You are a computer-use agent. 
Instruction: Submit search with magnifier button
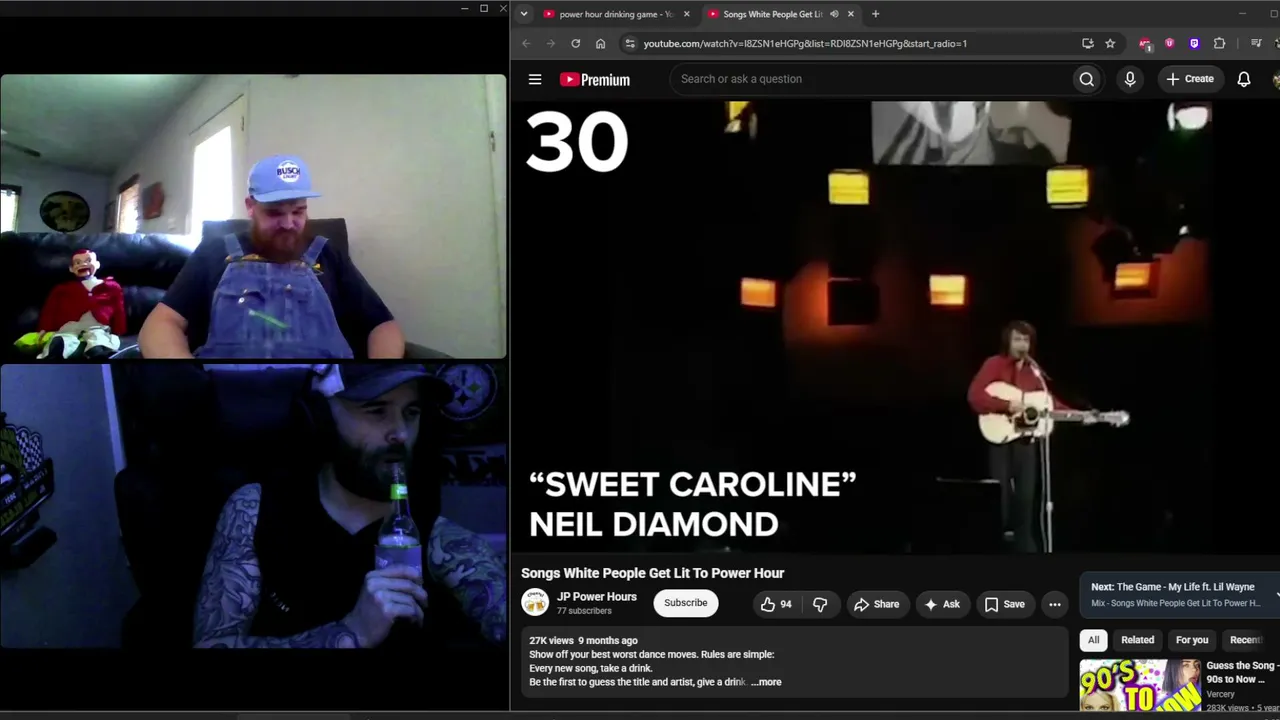tap(1087, 79)
